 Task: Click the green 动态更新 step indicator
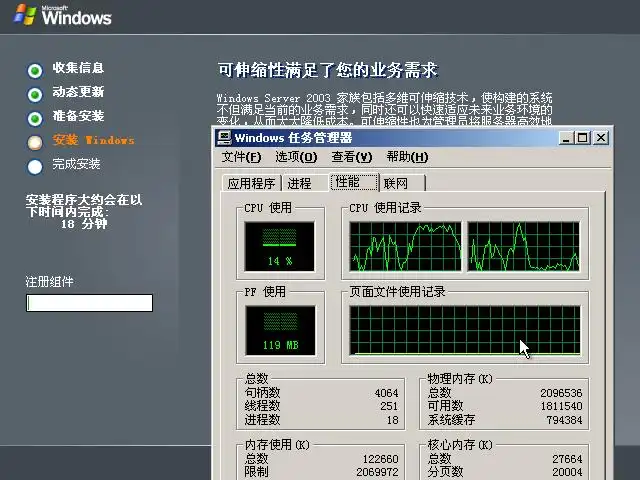click(35, 95)
